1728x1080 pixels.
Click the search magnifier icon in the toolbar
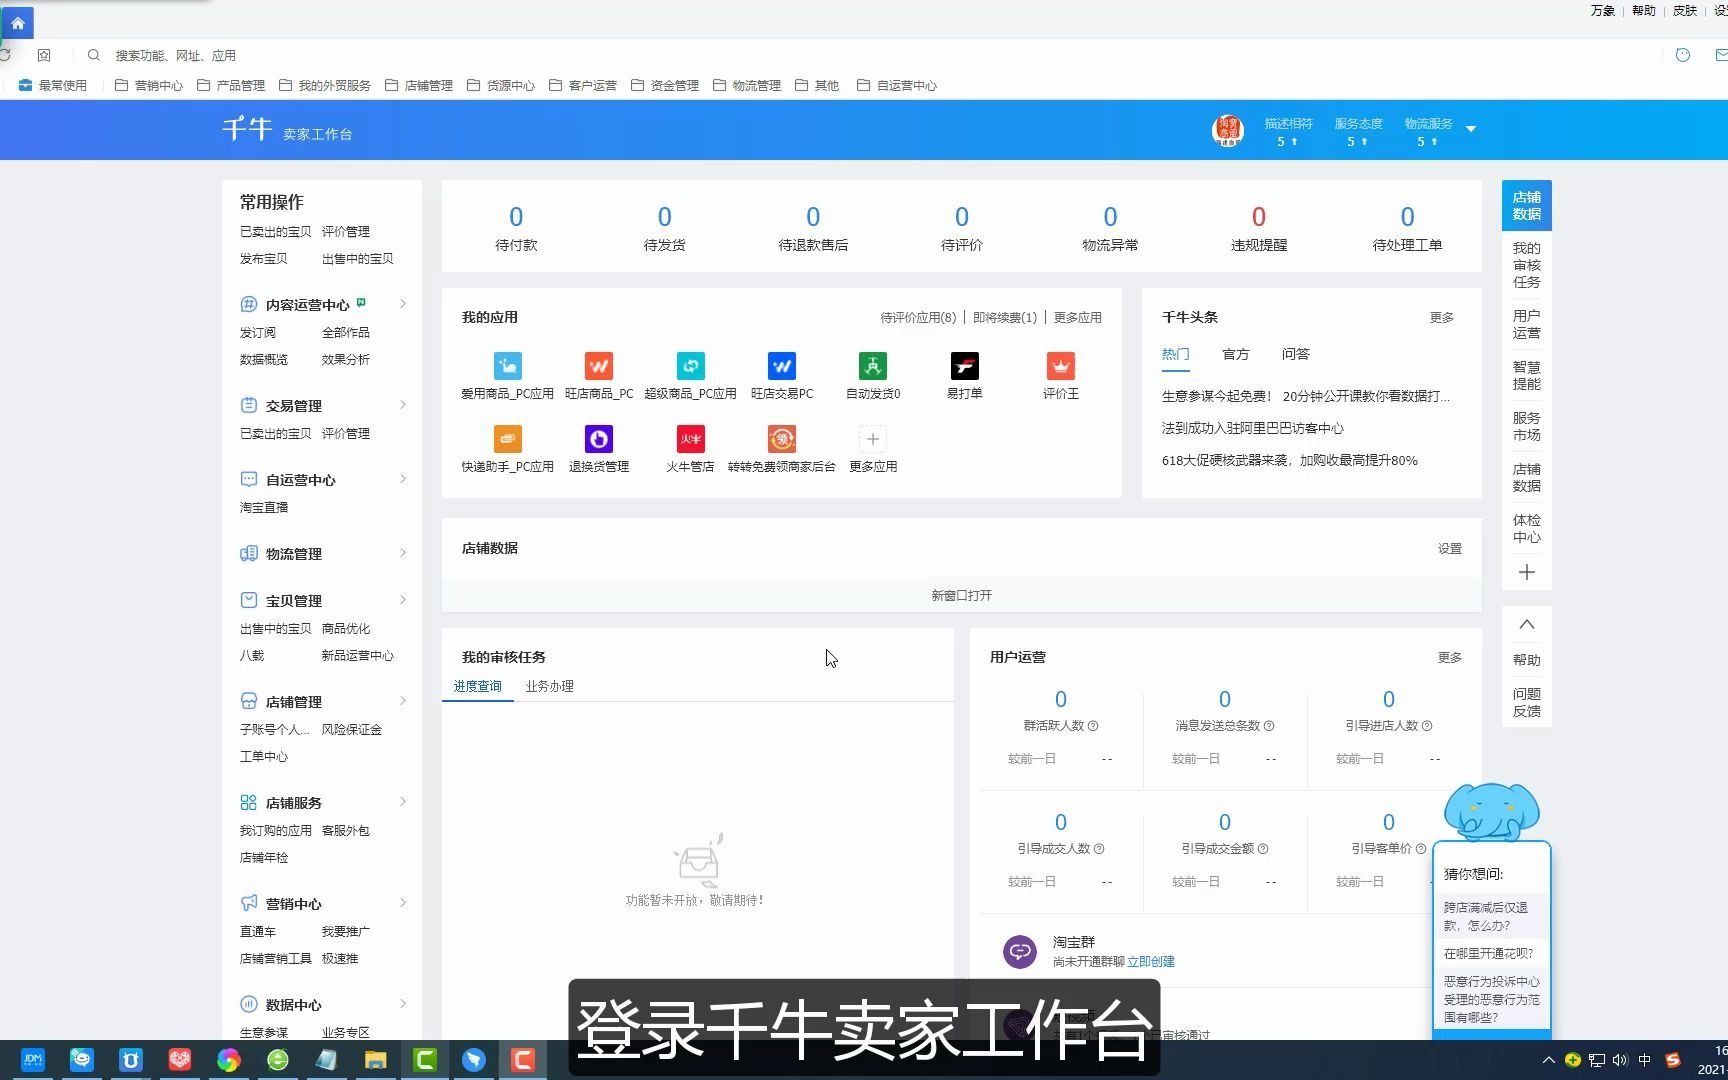pos(94,55)
